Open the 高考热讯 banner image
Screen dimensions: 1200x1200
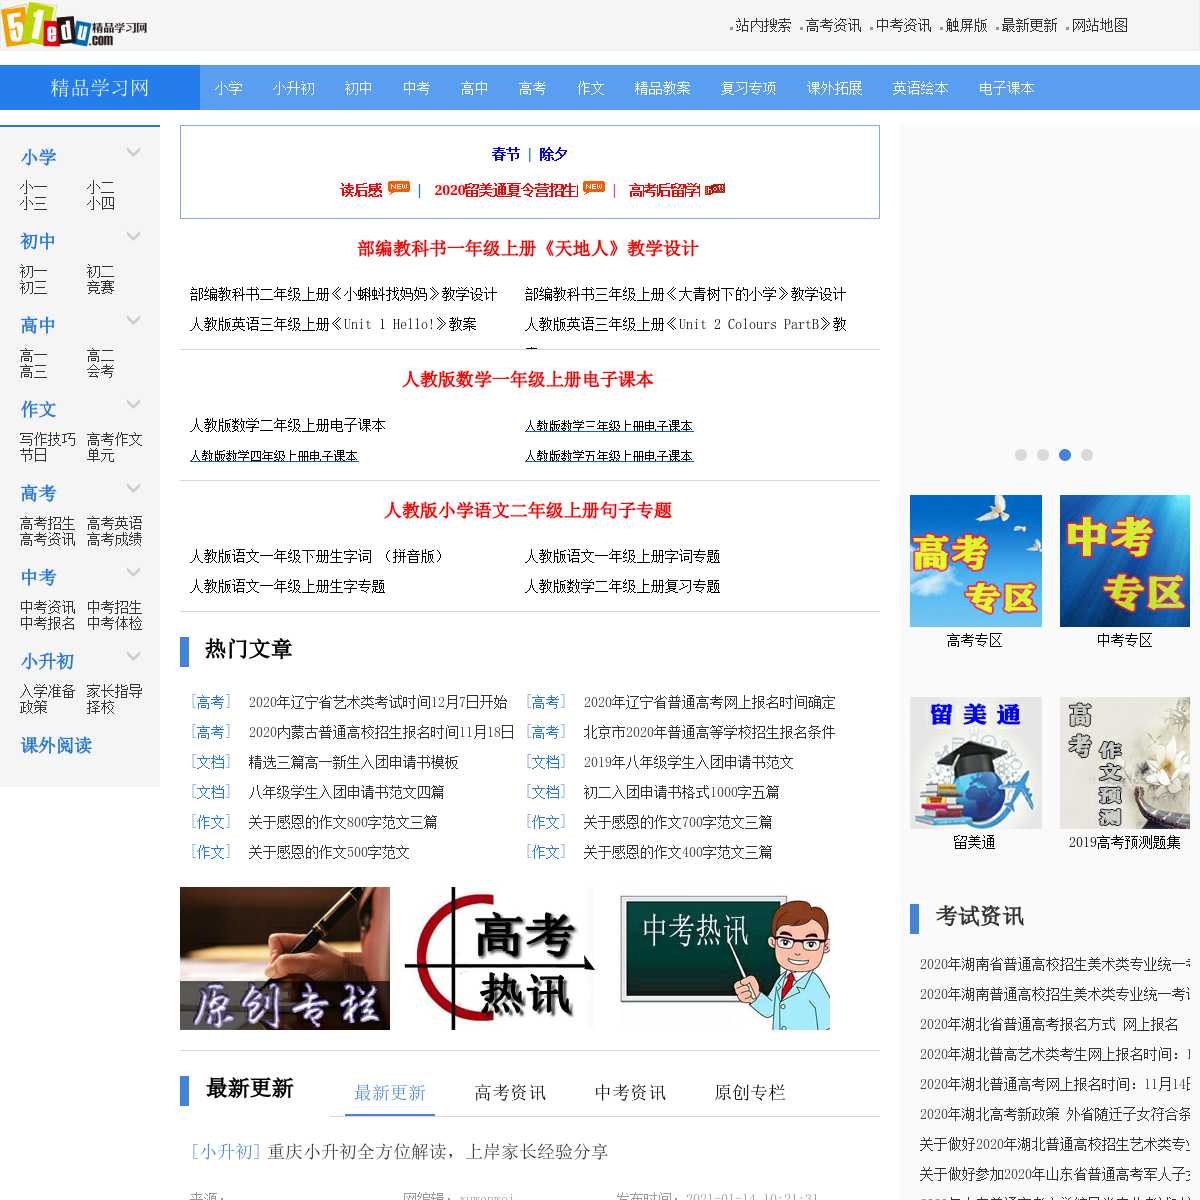(x=500, y=958)
